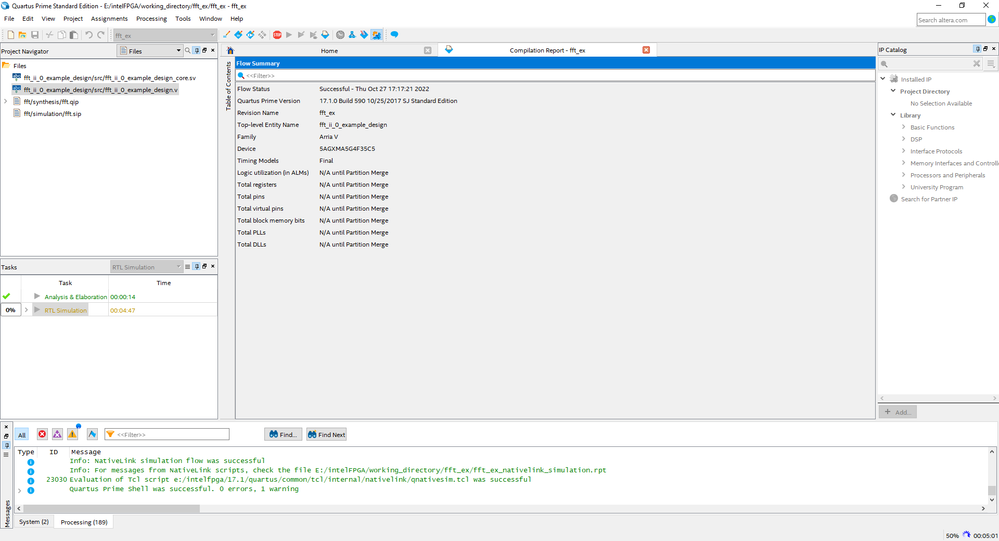This screenshot has height=541, width=999.
Task: Click the Start Compilation play icon
Action: [289, 35]
